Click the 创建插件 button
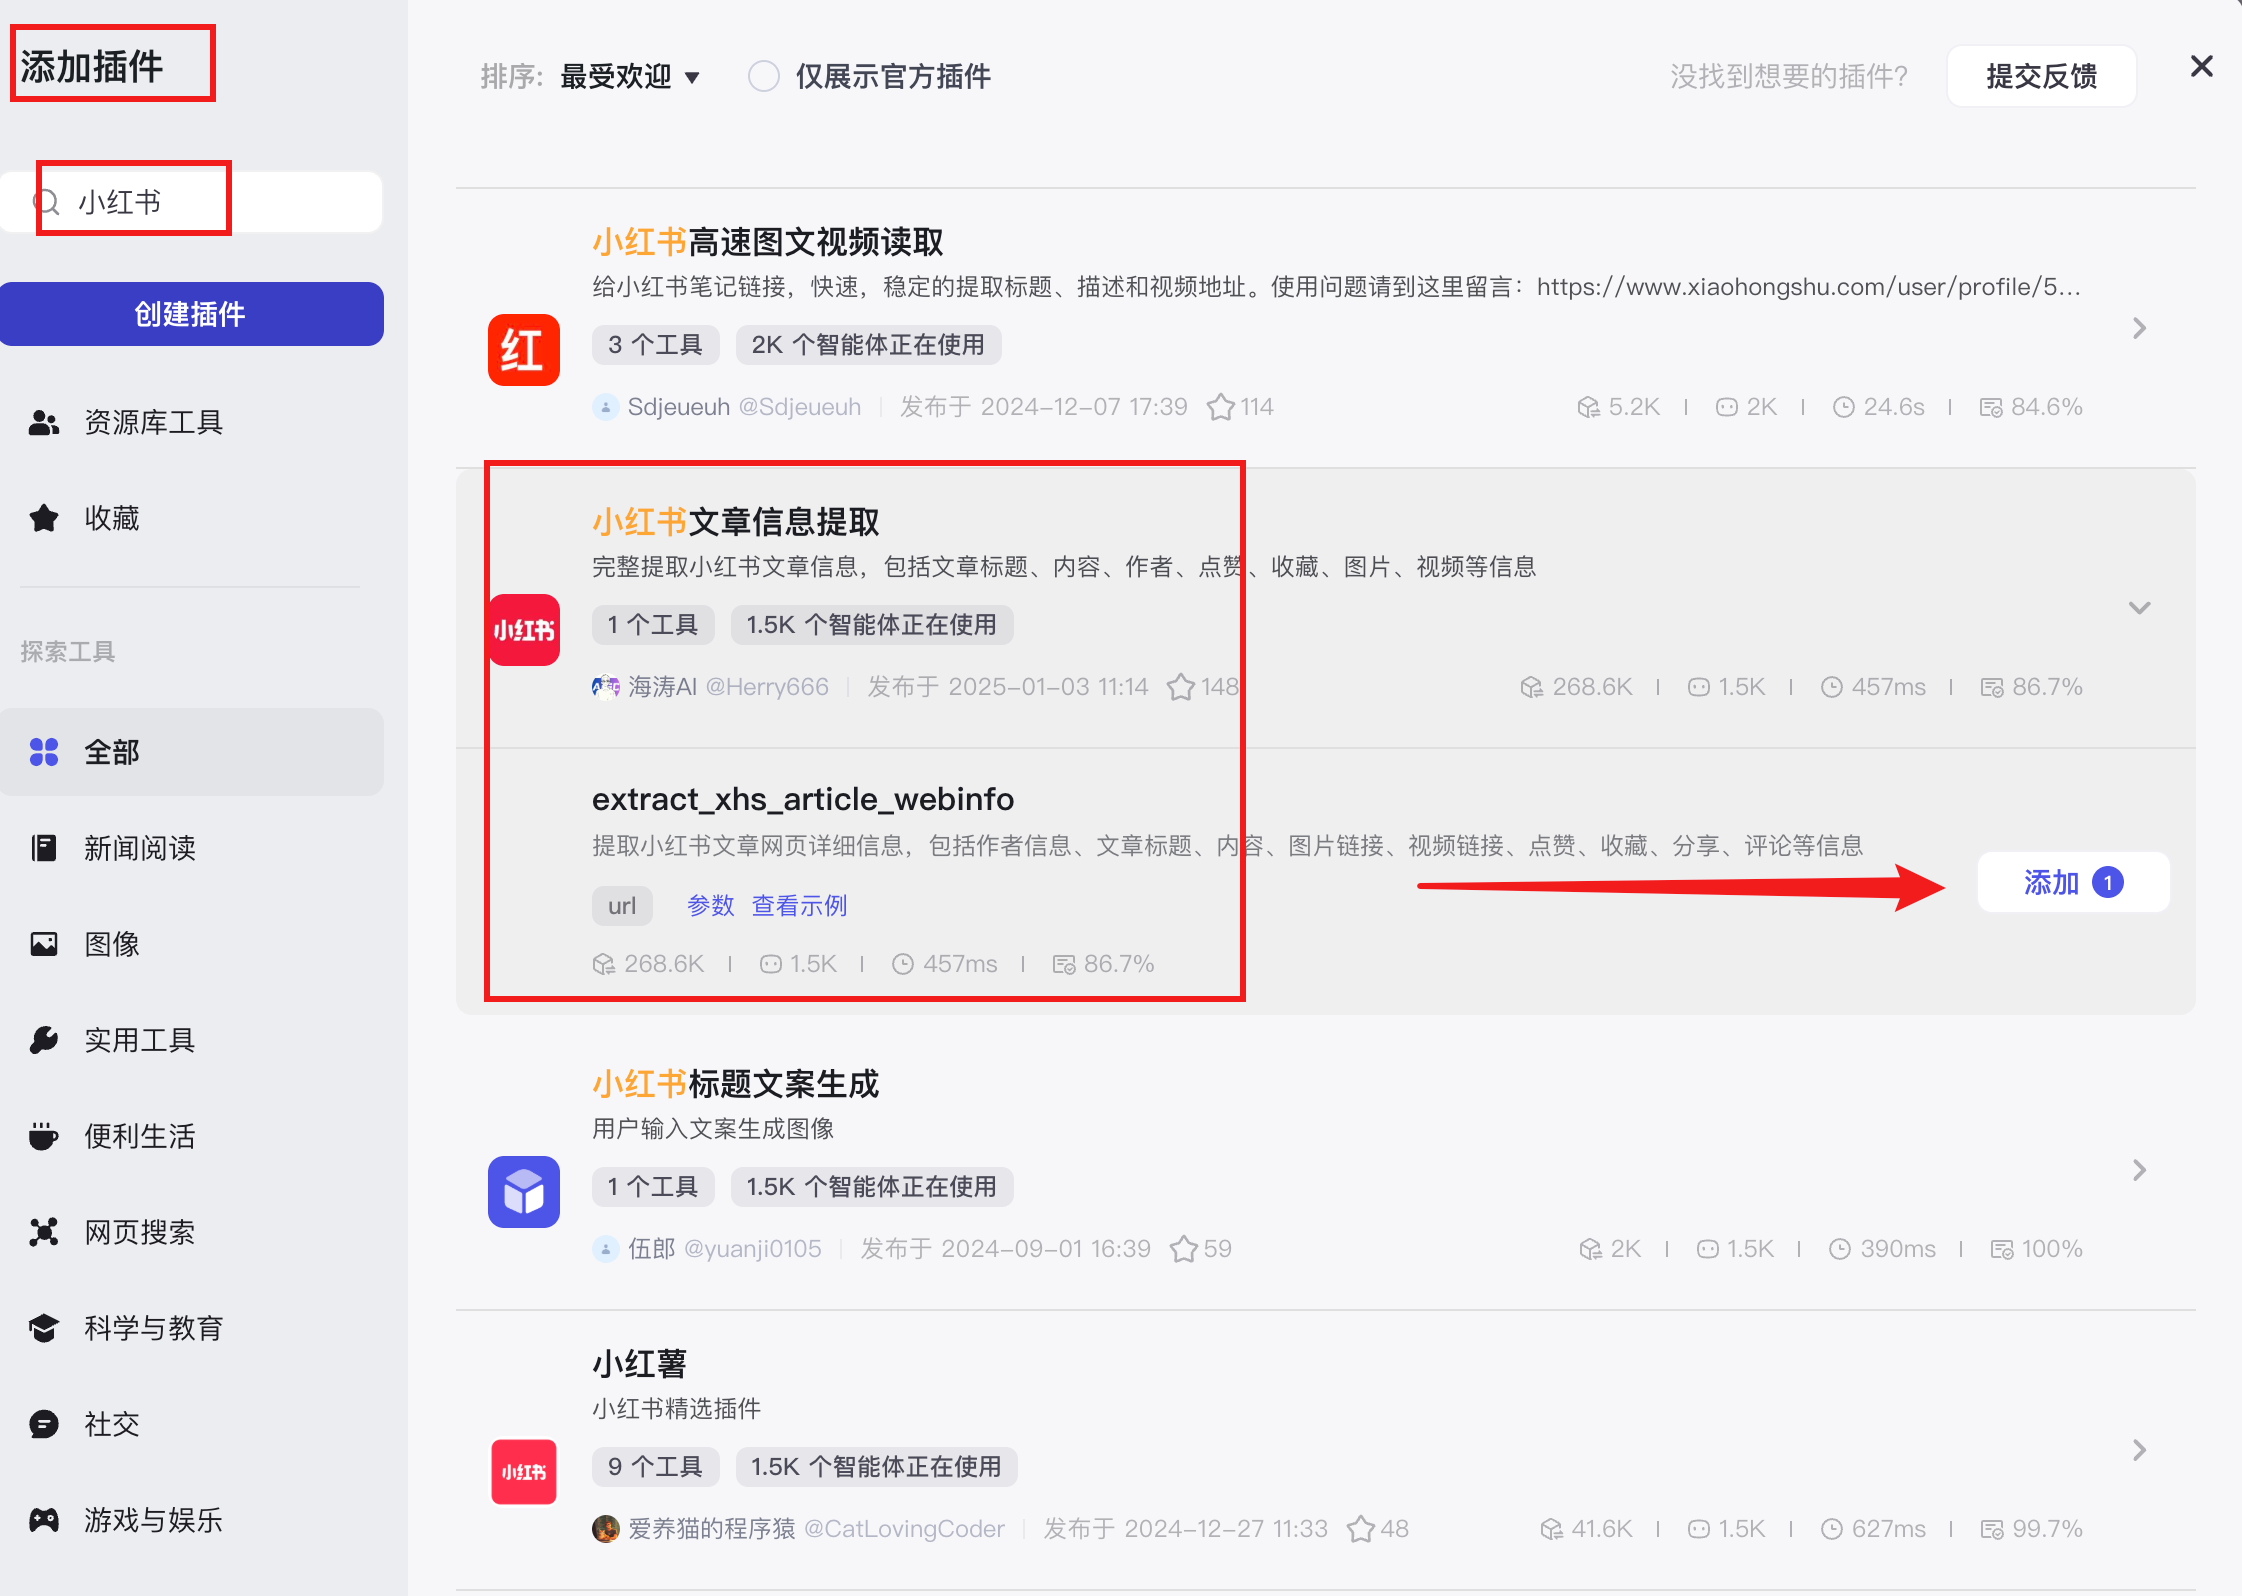This screenshot has height=1596, width=2242. (192, 313)
